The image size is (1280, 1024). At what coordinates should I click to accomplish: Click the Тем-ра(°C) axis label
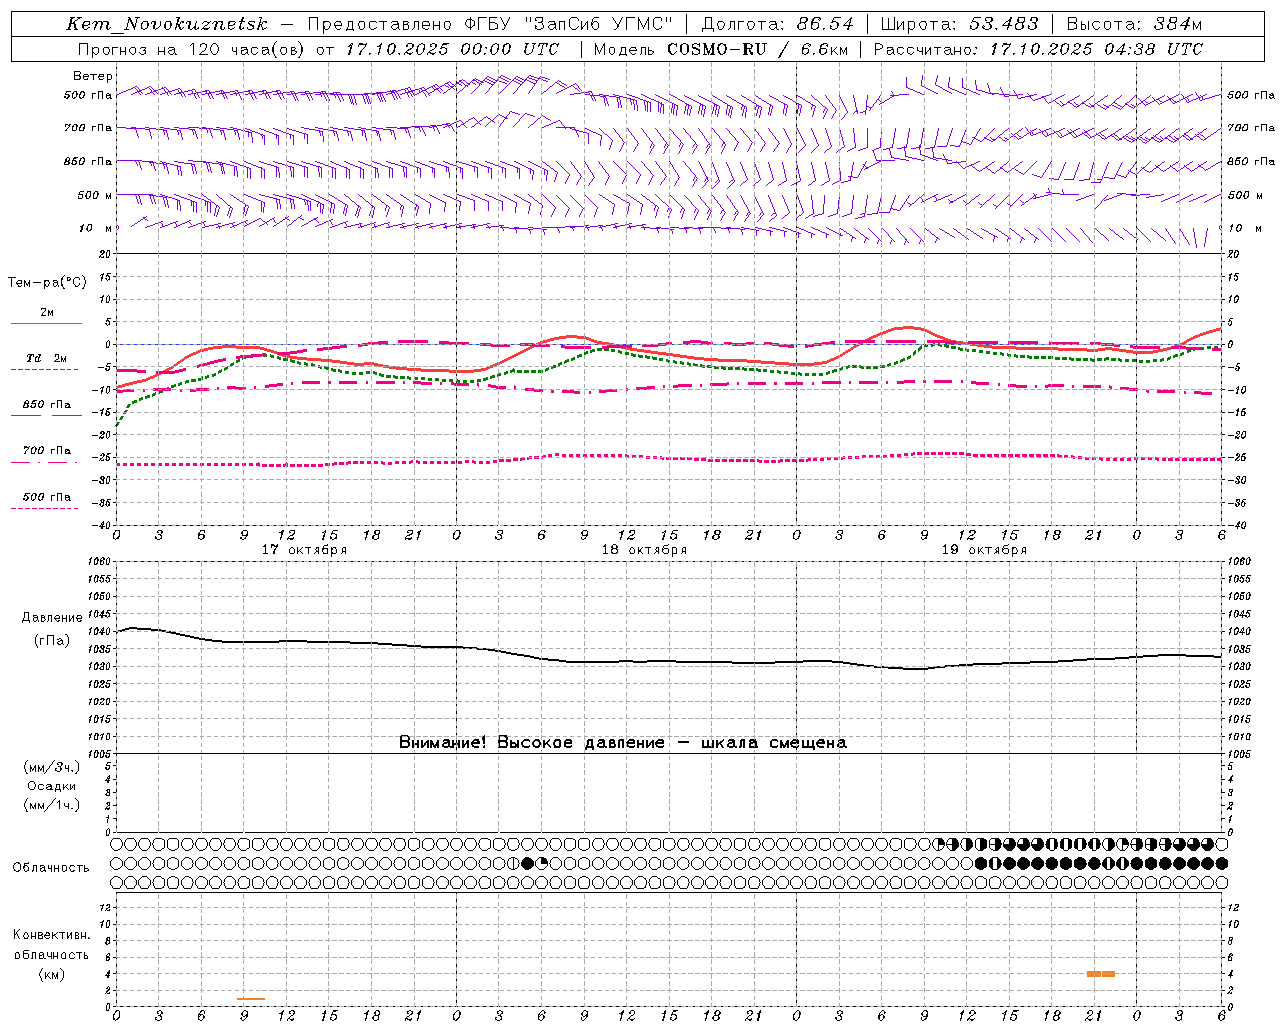(47, 283)
